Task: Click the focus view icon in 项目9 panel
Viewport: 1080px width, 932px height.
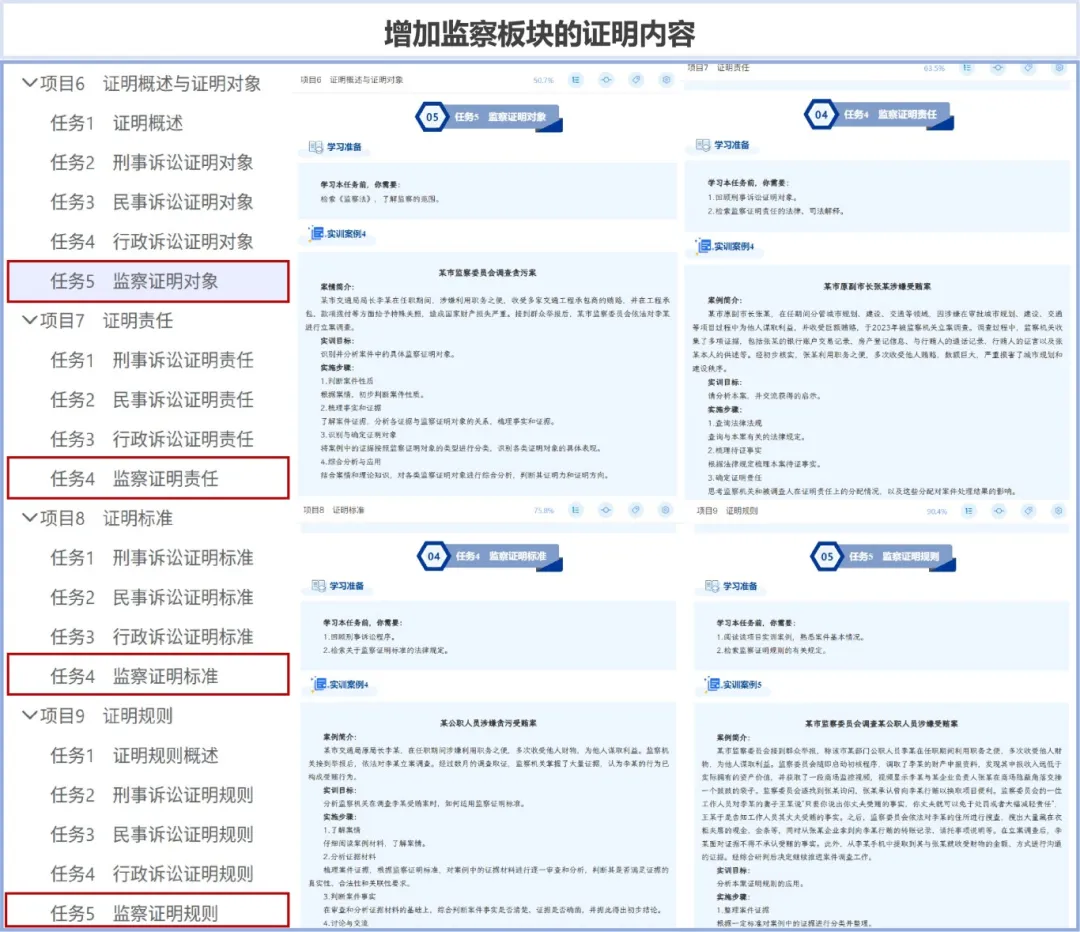Action: 1000,510
